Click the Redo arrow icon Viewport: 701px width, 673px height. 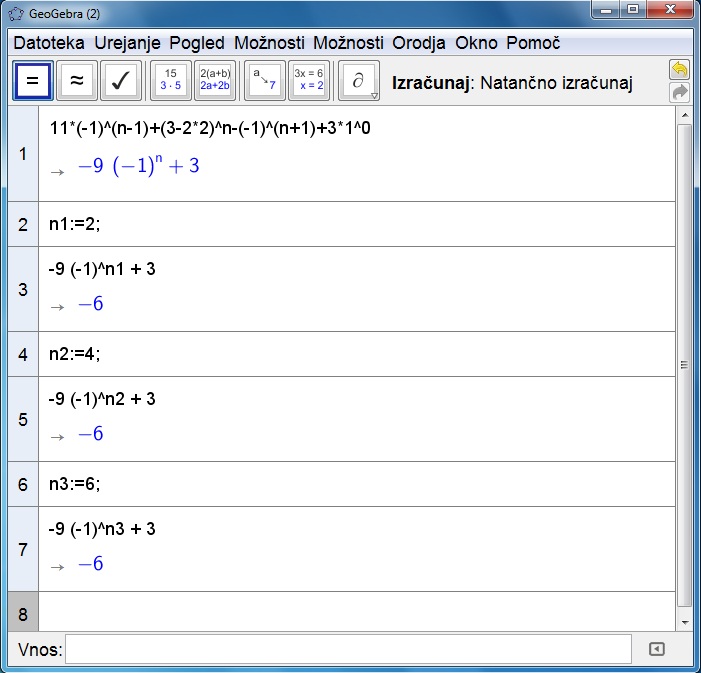click(x=679, y=93)
